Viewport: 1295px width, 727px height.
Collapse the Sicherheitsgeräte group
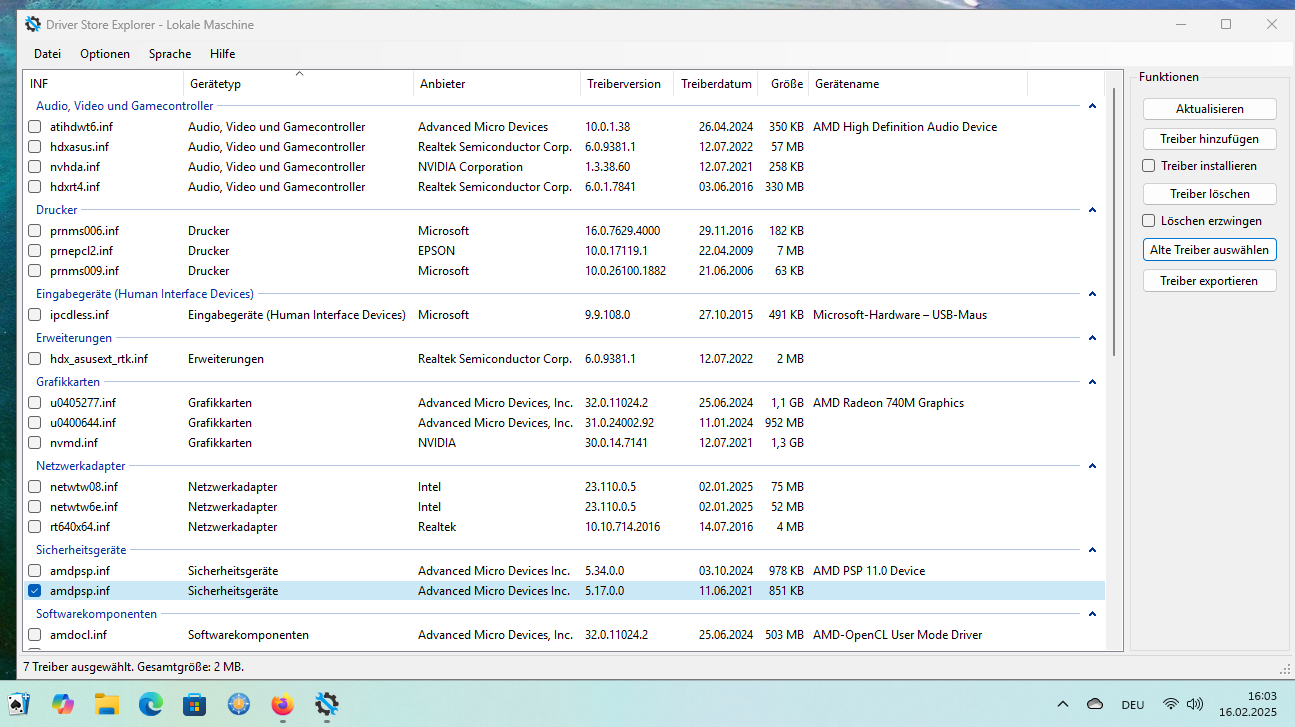coord(1093,550)
